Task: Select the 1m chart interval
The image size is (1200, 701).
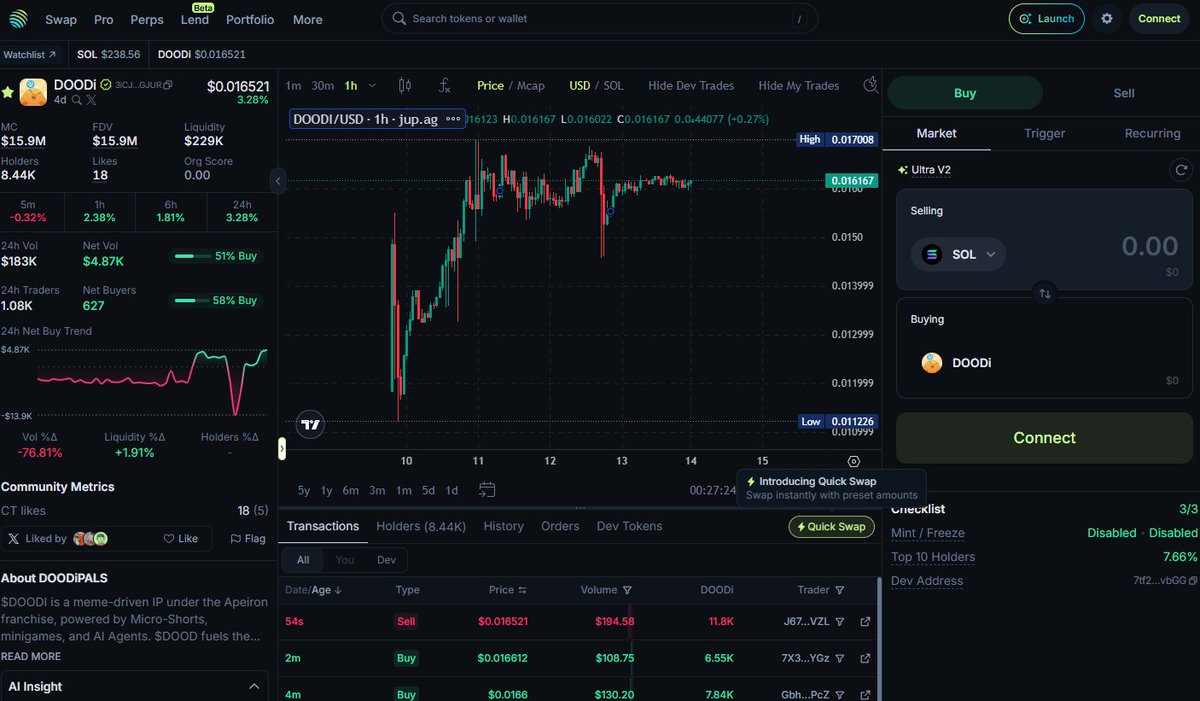Action: 293,86
